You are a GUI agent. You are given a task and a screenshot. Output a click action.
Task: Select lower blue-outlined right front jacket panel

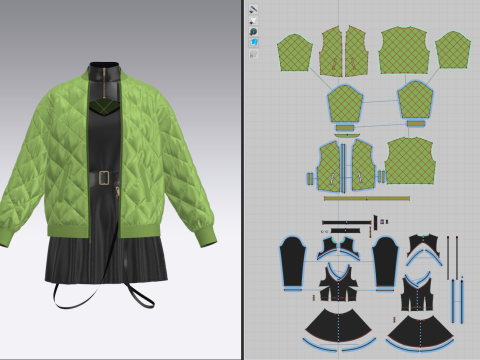click(x=363, y=165)
